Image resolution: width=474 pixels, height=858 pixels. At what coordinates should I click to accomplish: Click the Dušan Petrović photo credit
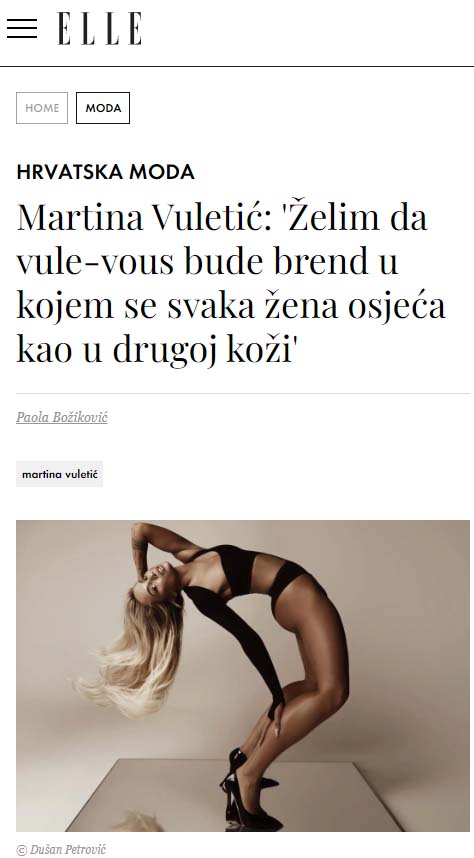tap(68, 850)
